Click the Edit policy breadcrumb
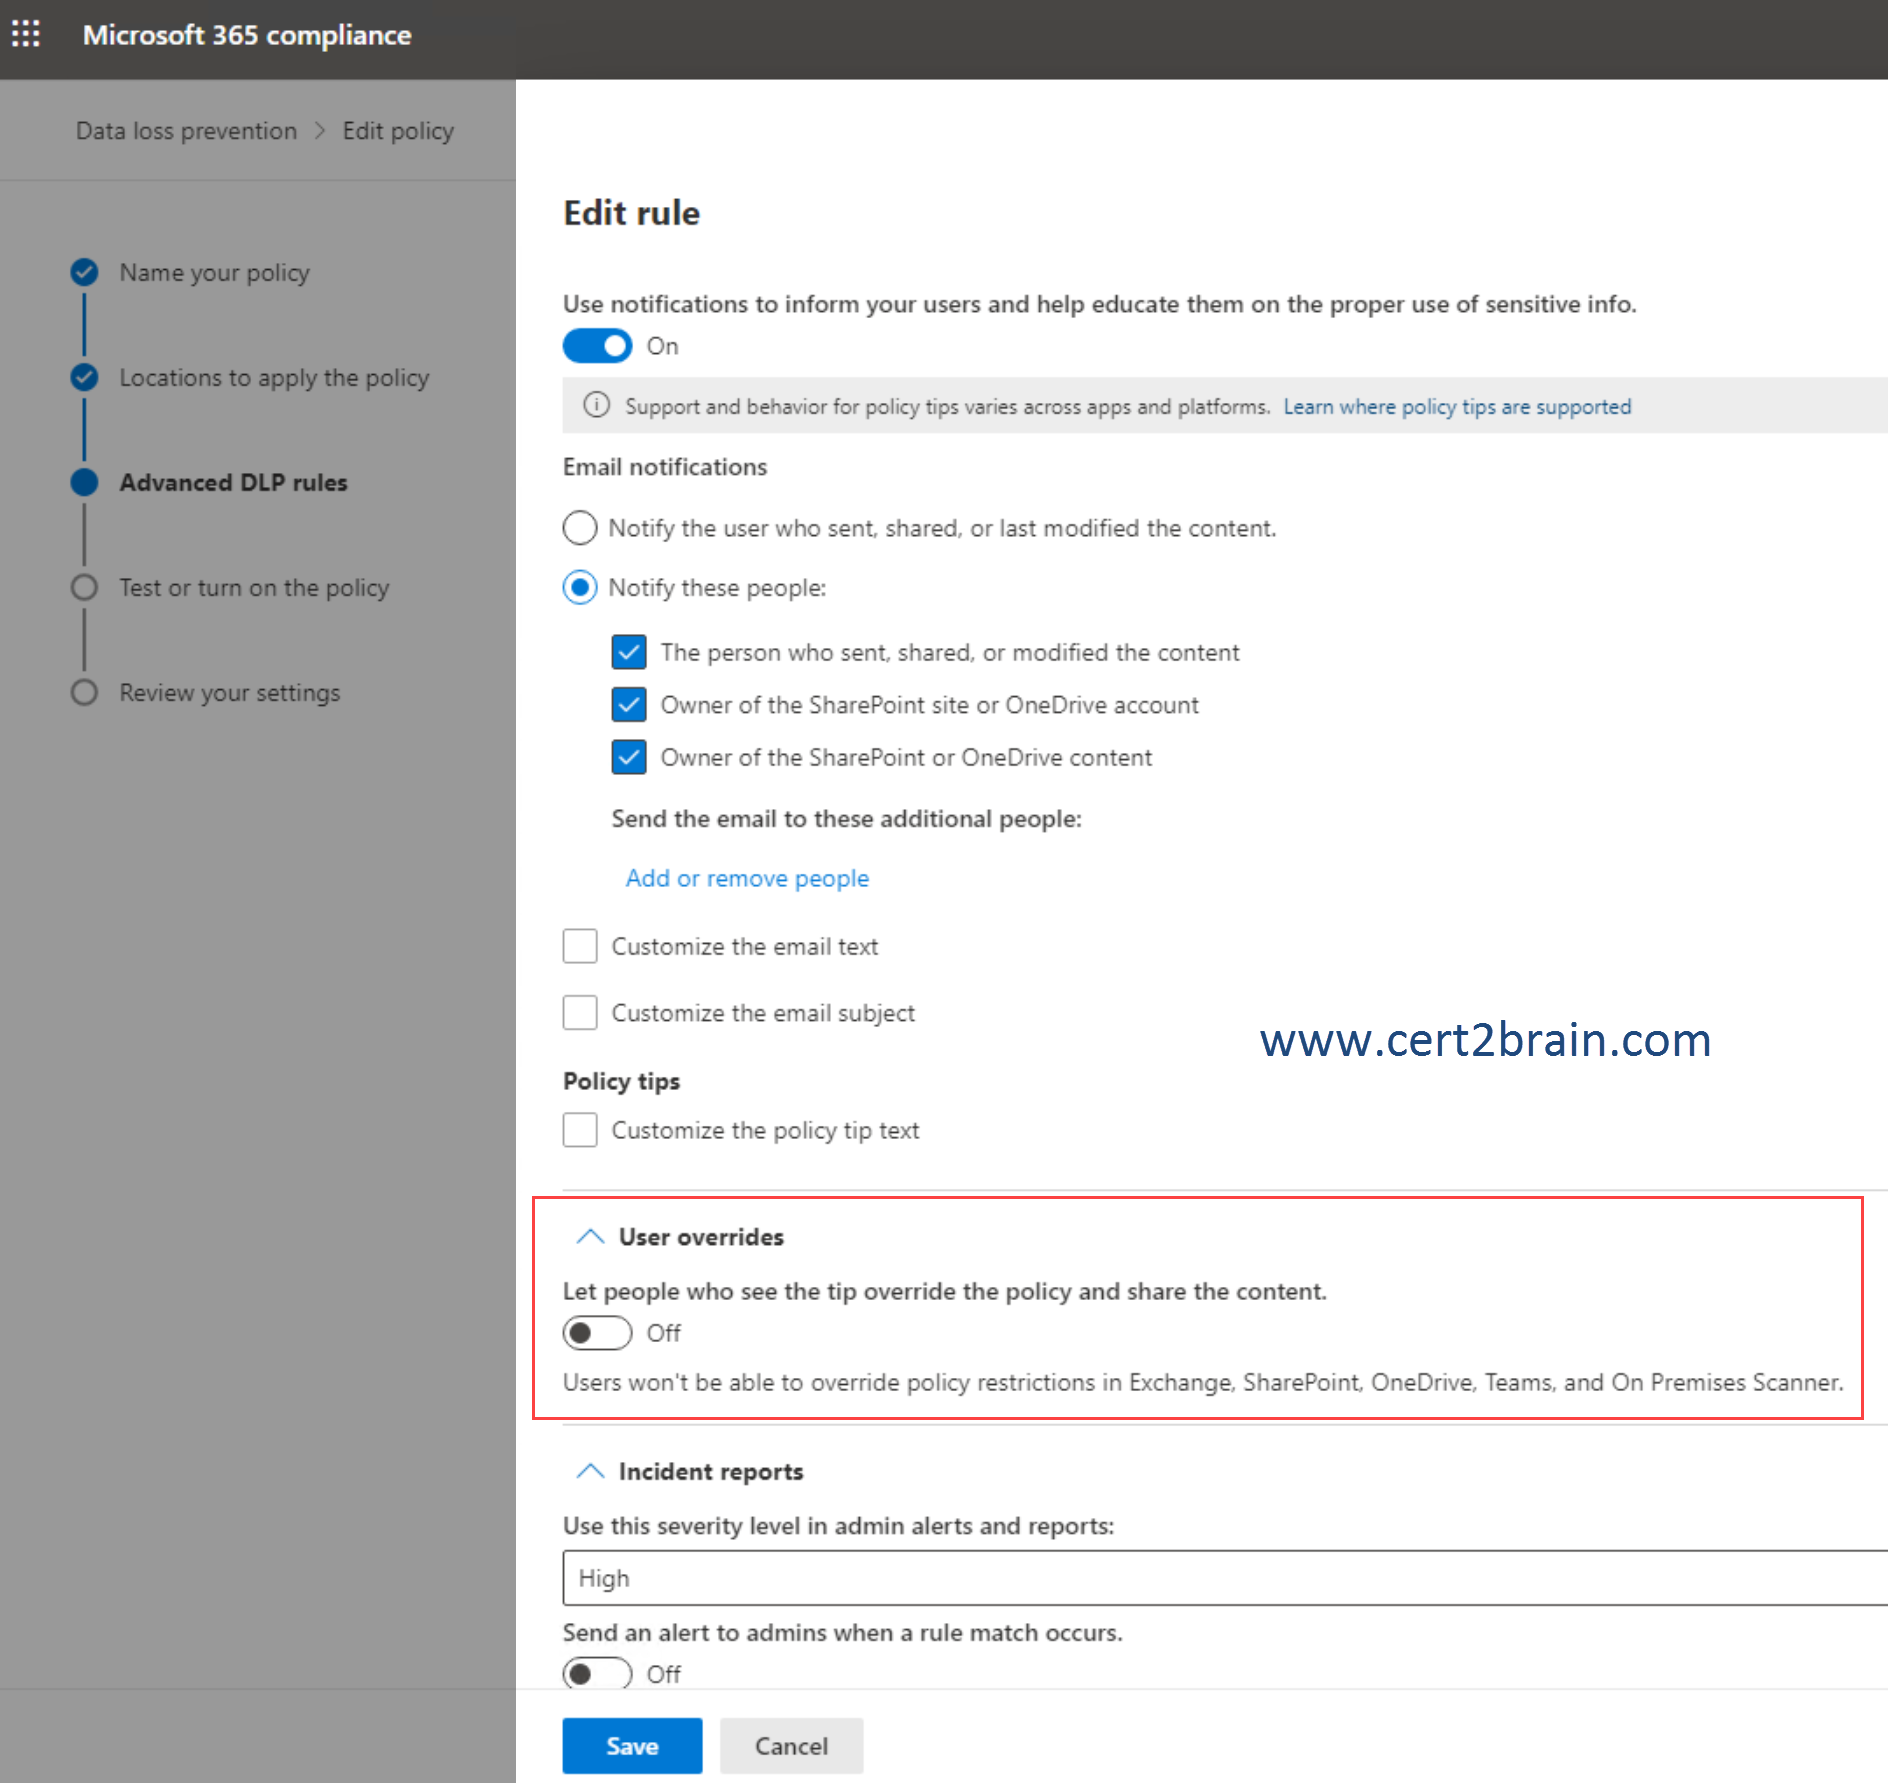 click(x=398, y=131)
